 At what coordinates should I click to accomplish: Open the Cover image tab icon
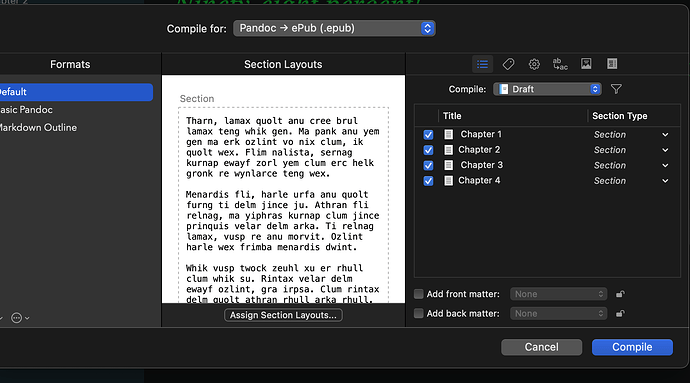586,64
